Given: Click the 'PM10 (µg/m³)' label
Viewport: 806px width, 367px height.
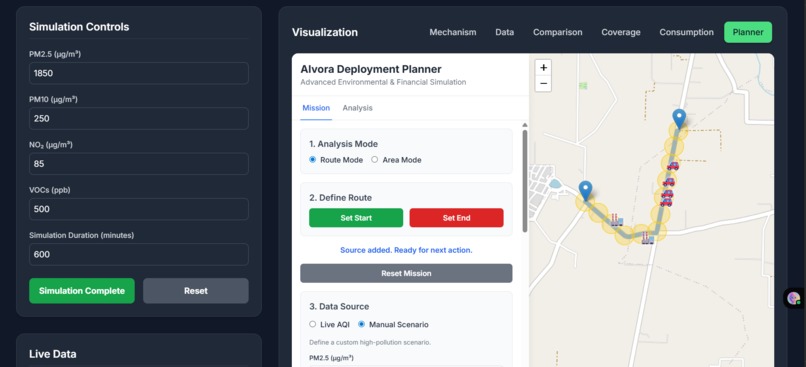Looking at the screenshot, I should pos(53,100).
